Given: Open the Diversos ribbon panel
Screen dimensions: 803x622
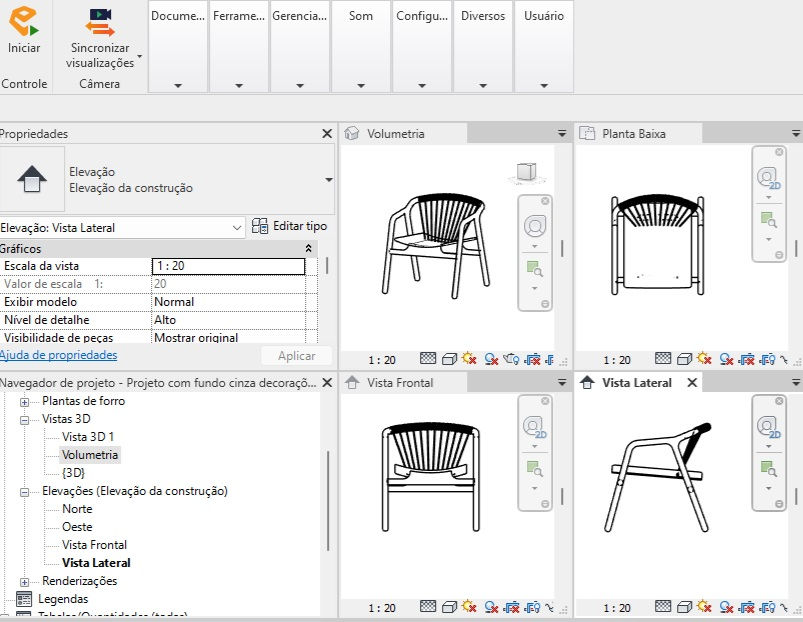Looking at the screenshot, I should click(x=482, y=46).
